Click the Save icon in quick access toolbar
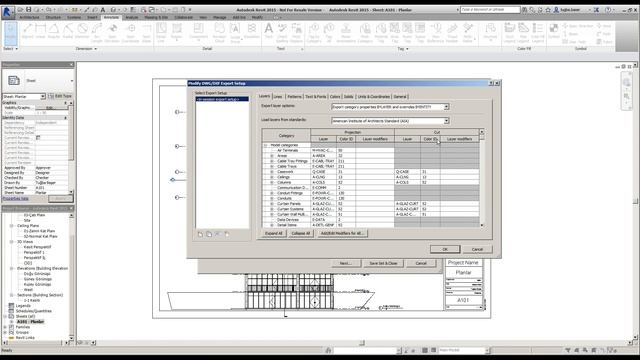Screen dimensions: 640x360 tap(29, 9)
